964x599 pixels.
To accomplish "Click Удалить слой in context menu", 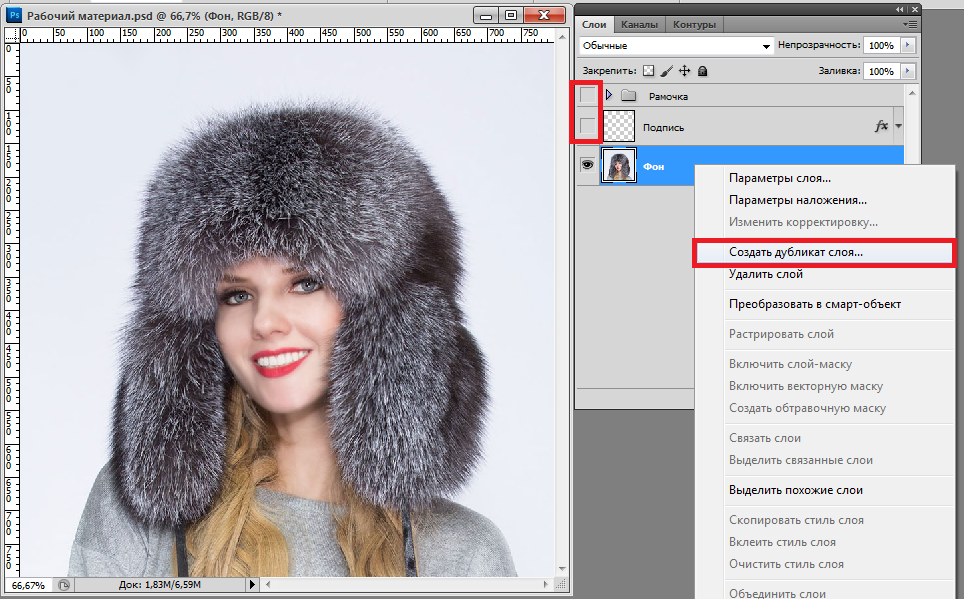I will click(766, 274).
